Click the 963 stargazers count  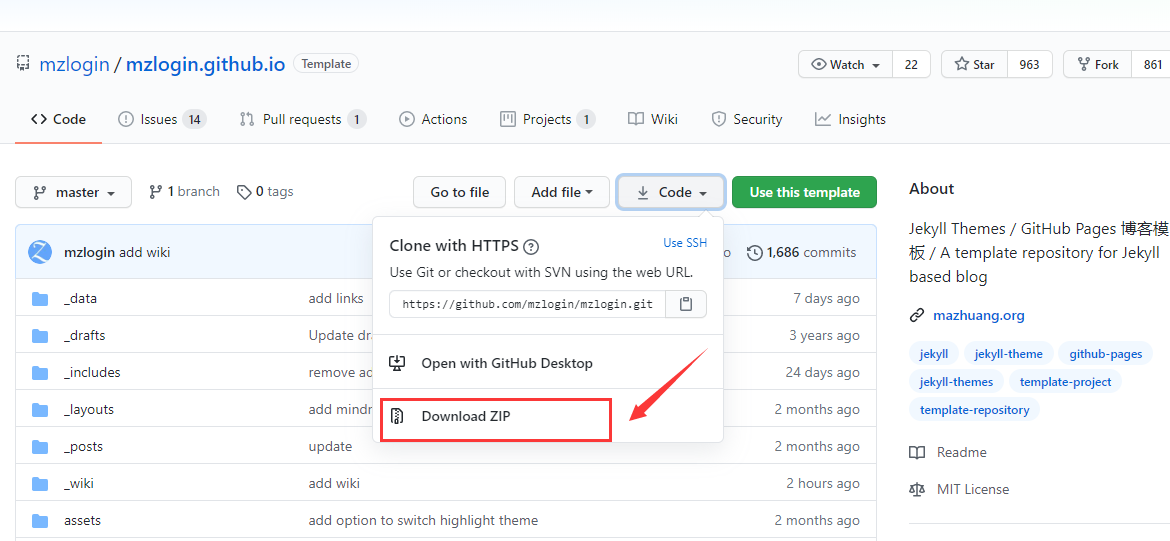click(1030, 65)
